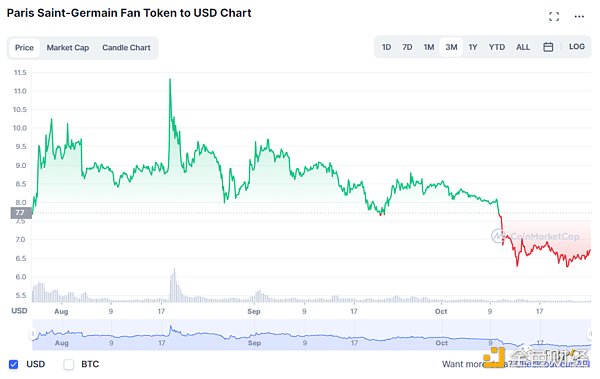This screenshot has height=379, width=600.
Task: Open fullscreen chart view icon
Action: coord(554,16)
